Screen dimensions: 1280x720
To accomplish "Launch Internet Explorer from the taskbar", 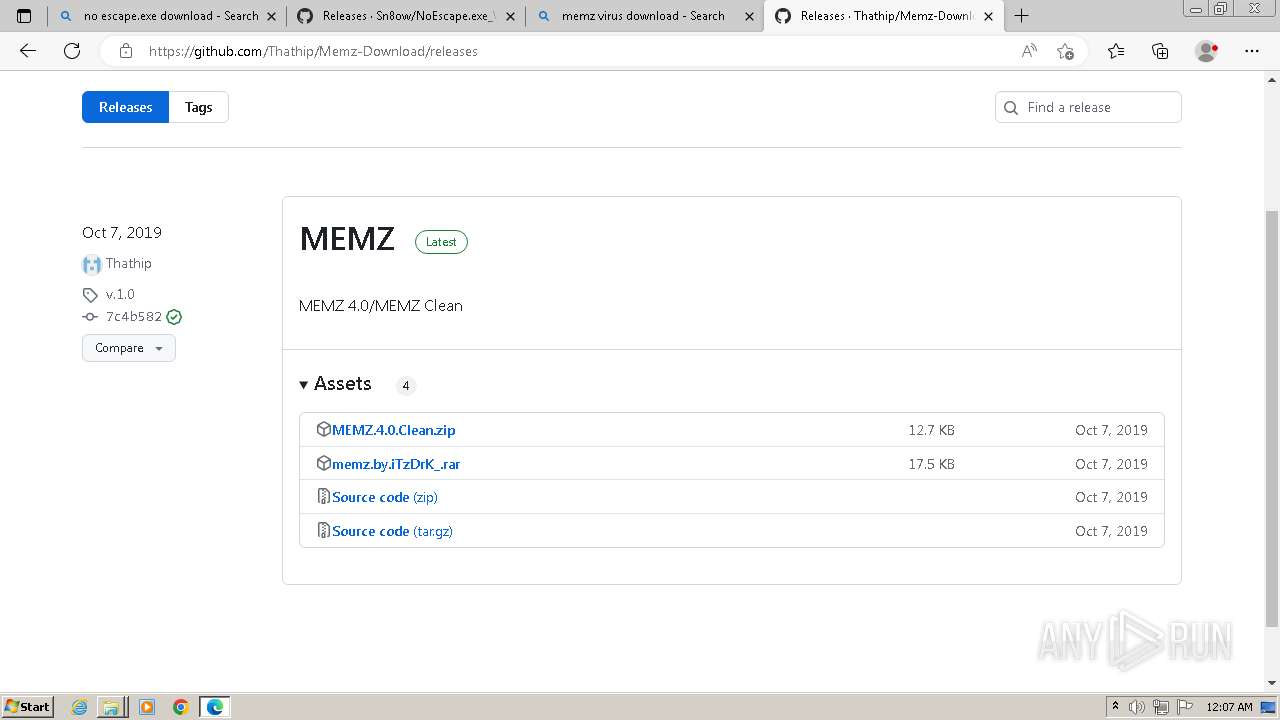I will point(79,707).
